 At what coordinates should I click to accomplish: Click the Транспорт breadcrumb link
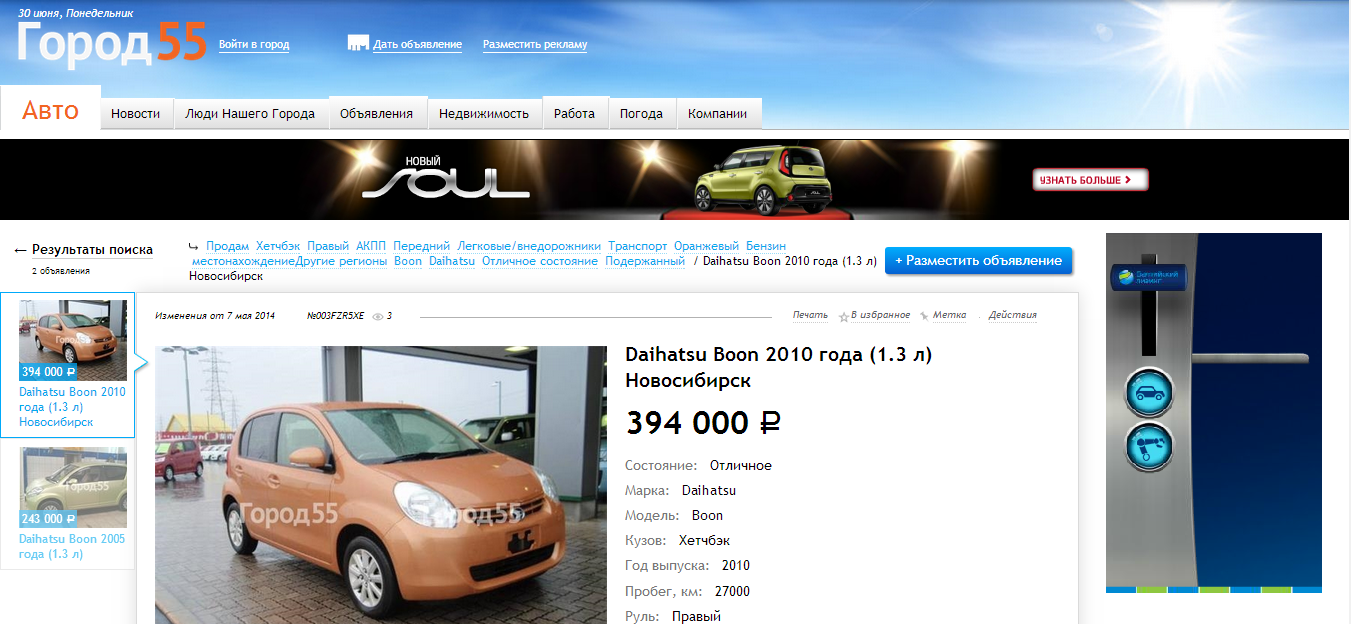(x=637, y=246)
